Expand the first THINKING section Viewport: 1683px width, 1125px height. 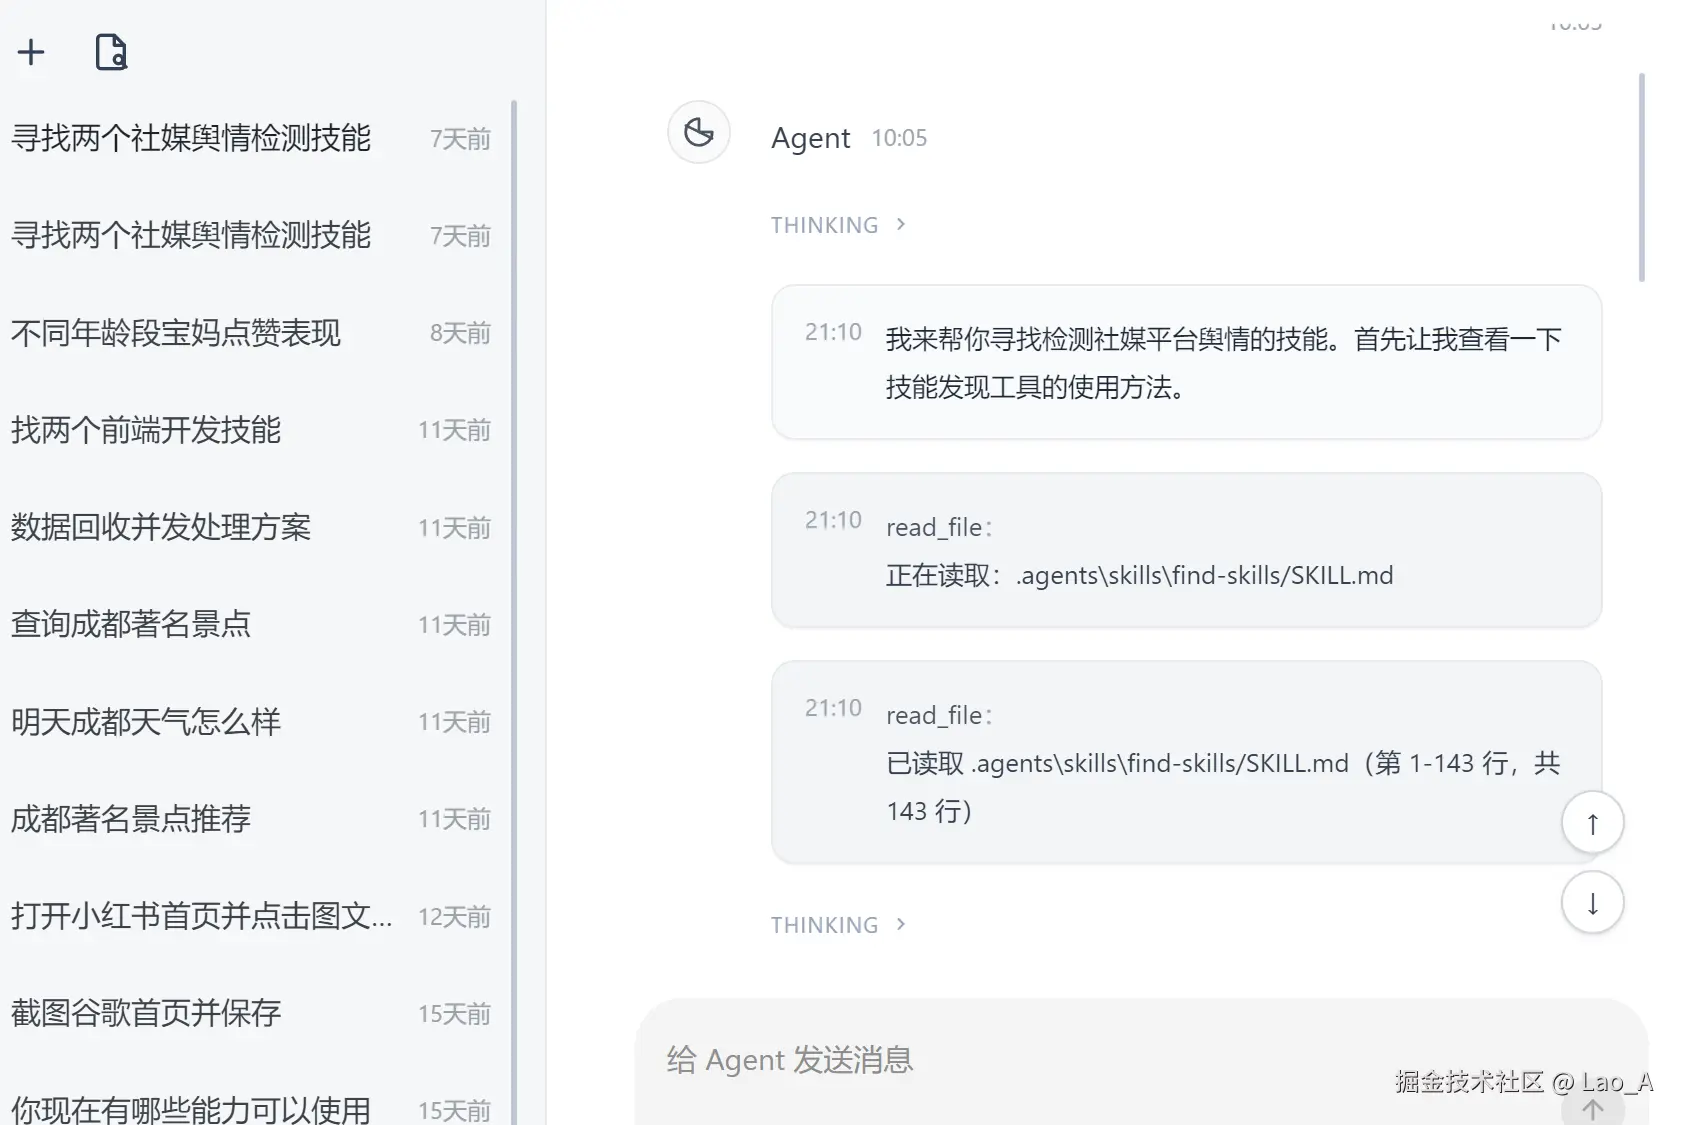tap(838, 225)
